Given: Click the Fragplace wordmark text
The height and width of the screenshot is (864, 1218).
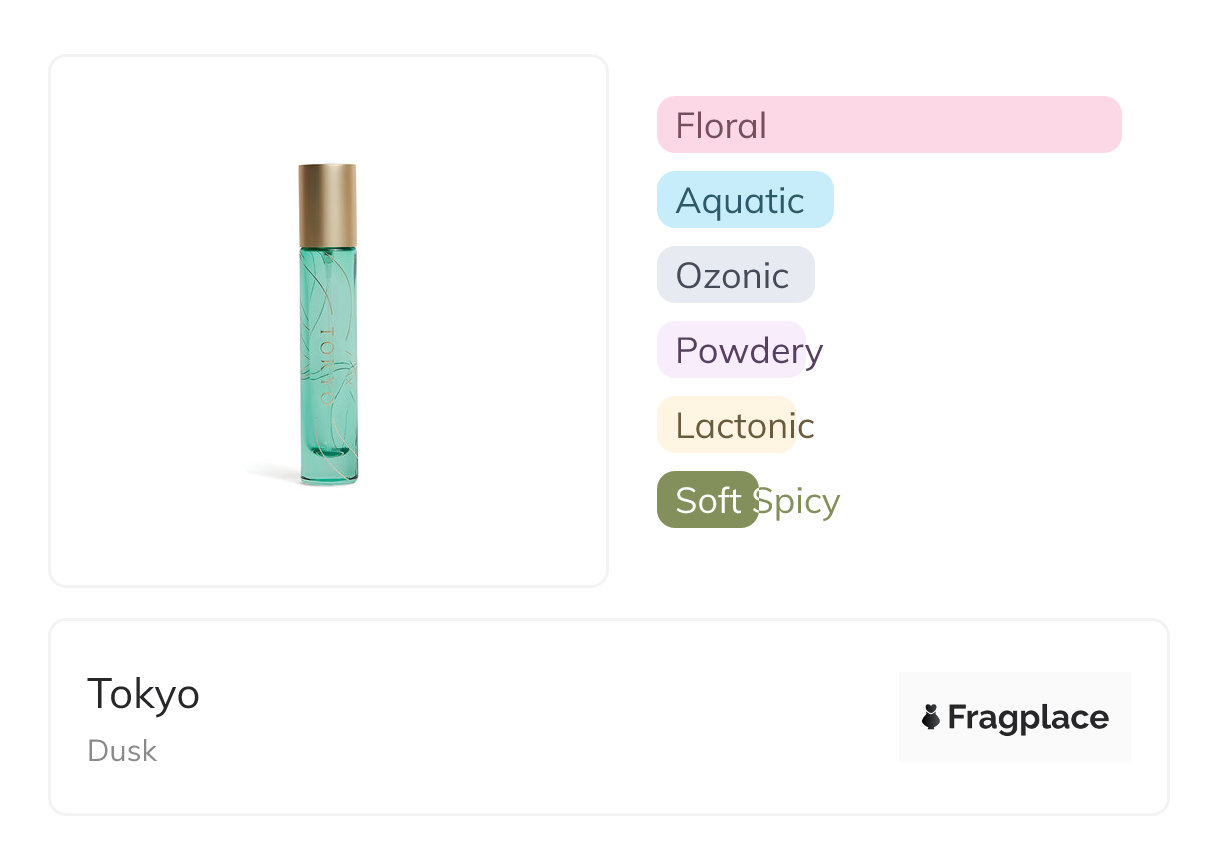Looking at the screenshot, I should (1028, 717).
